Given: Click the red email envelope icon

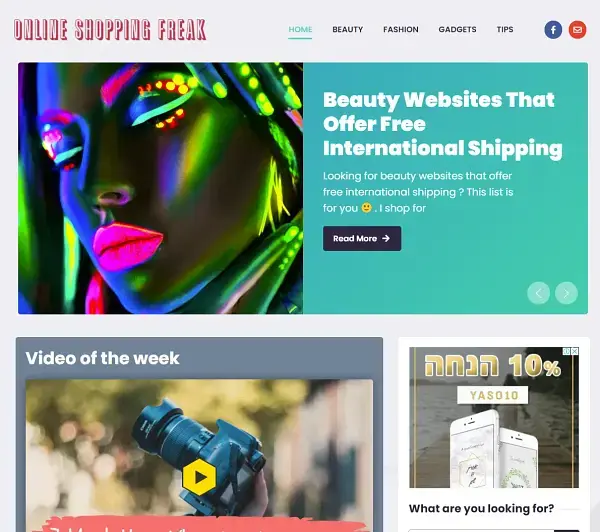Looking at the screenshot, I should pyautogui.click(x=577, y=30).
